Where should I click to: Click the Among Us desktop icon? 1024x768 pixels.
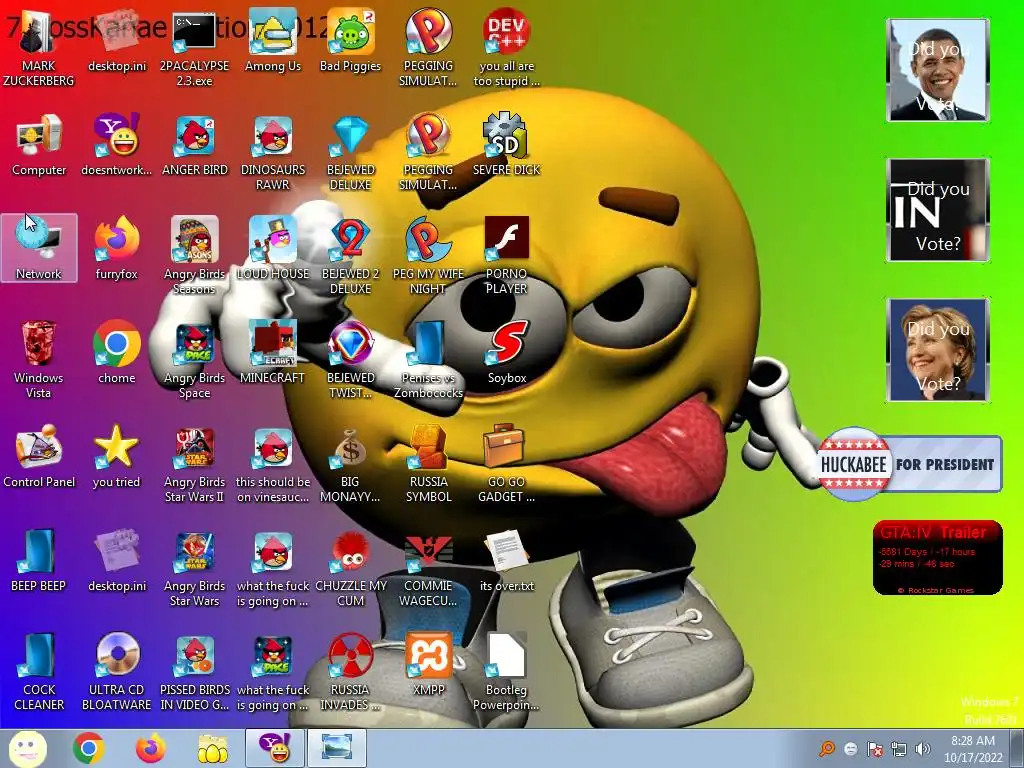[x=272, y=40]
